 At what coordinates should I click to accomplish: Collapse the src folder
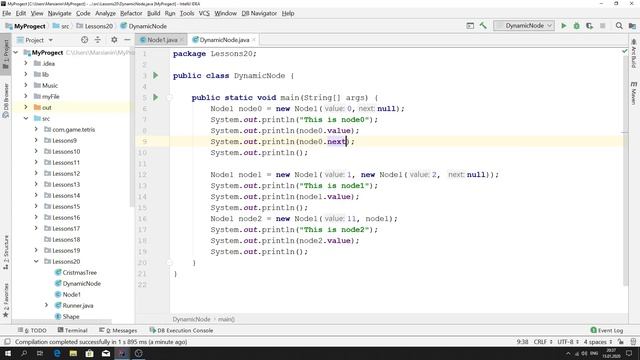tap(26, 118)
